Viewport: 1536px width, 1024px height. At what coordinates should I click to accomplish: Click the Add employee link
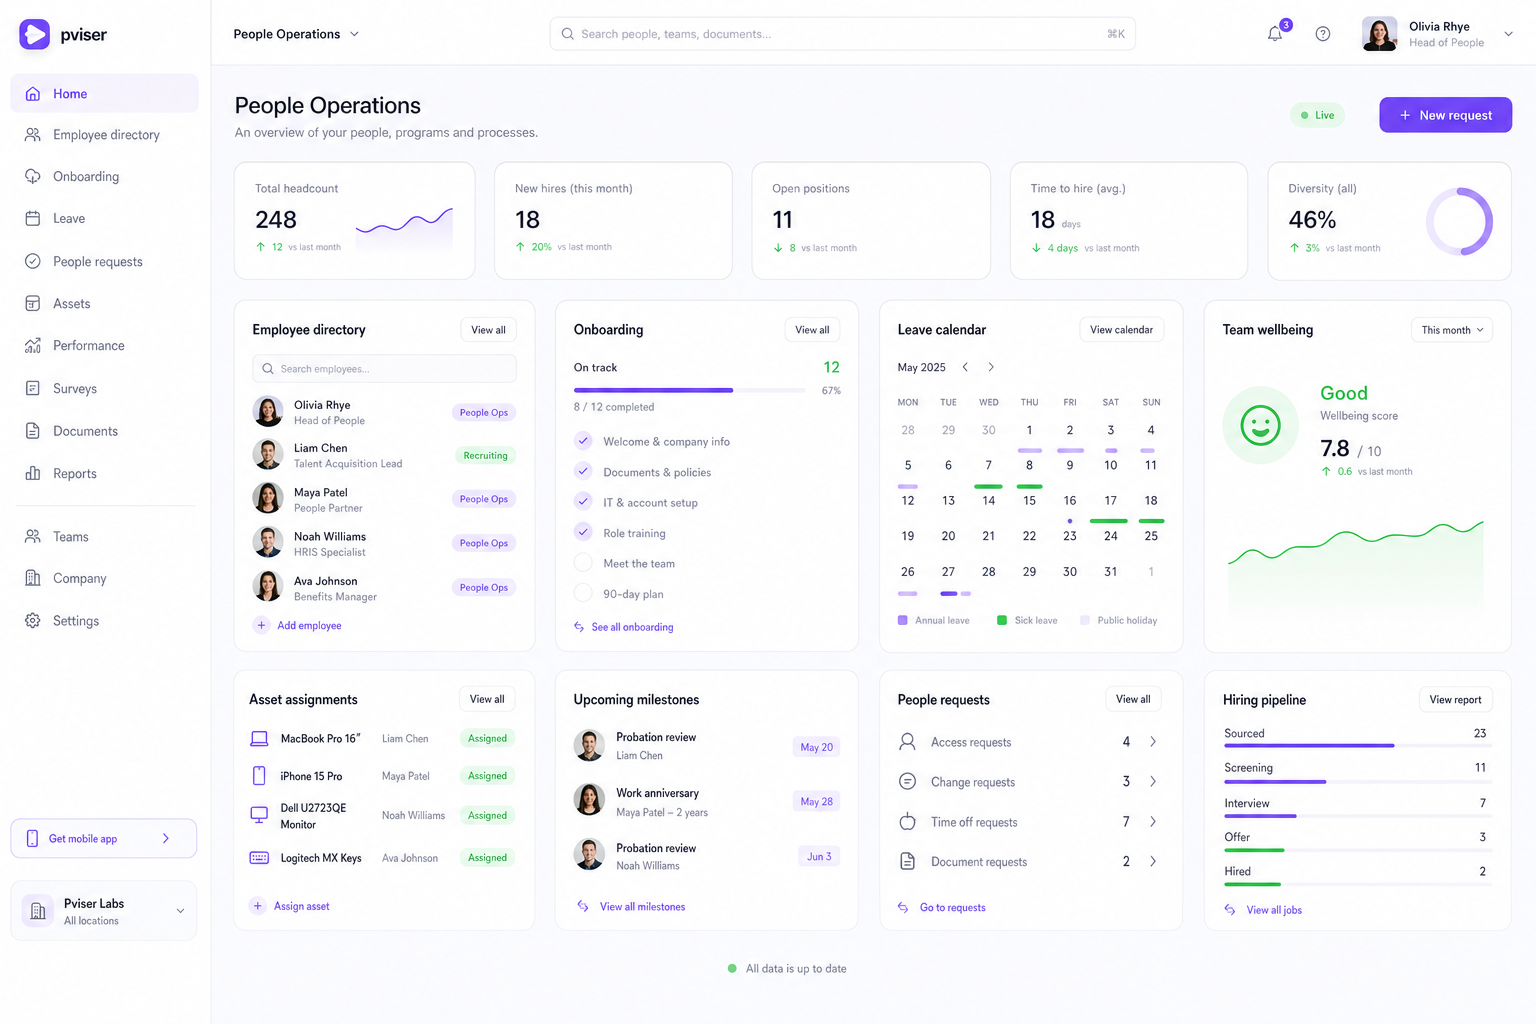(309, 625)
